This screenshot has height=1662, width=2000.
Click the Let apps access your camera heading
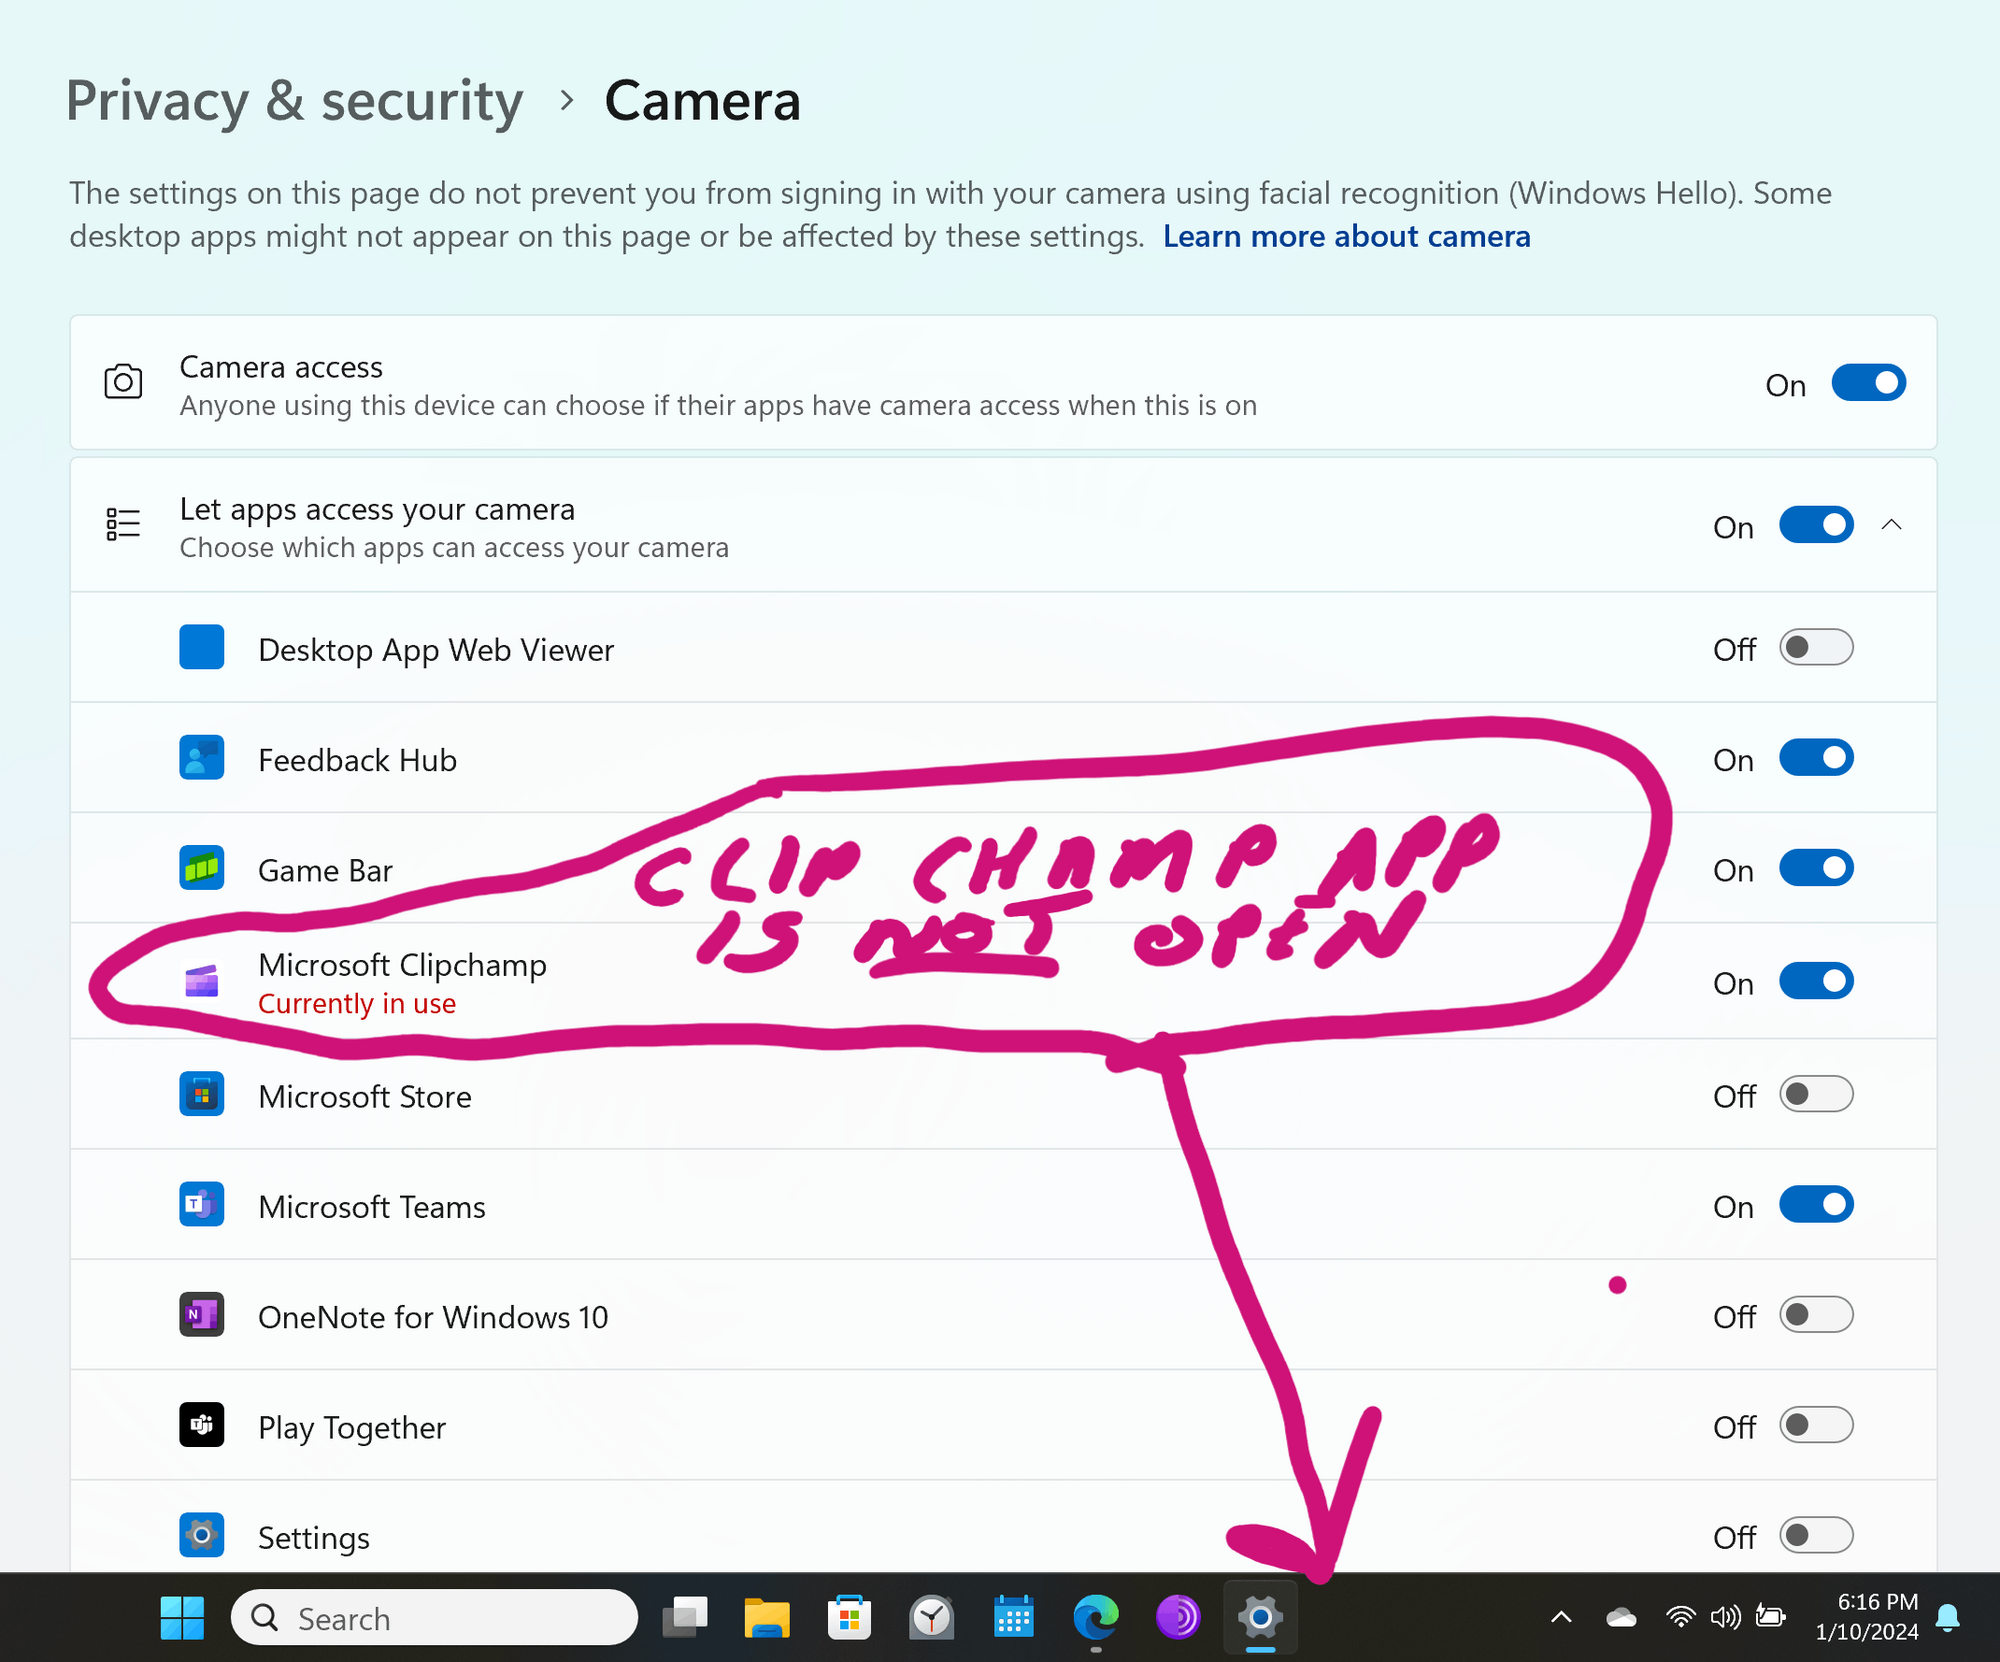[x=377, y=510]
